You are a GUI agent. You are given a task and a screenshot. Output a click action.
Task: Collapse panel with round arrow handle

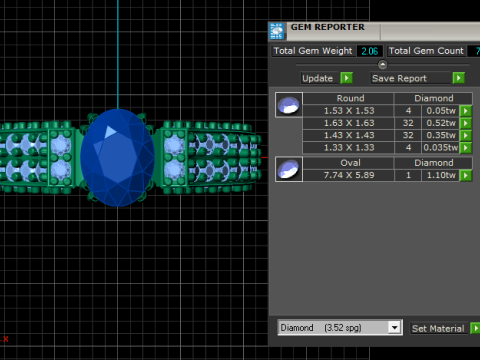click(x=383, y=64)
